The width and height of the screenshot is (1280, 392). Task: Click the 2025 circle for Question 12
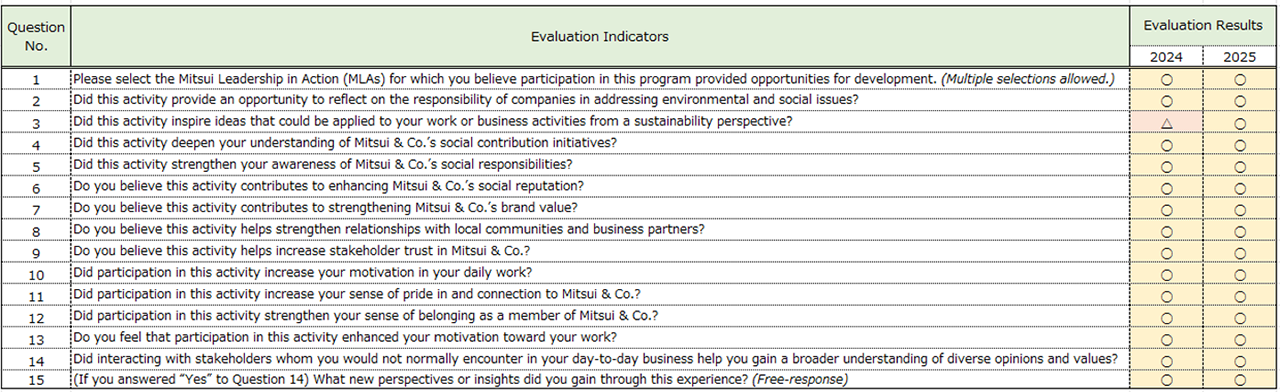(x=1240, y=315)
